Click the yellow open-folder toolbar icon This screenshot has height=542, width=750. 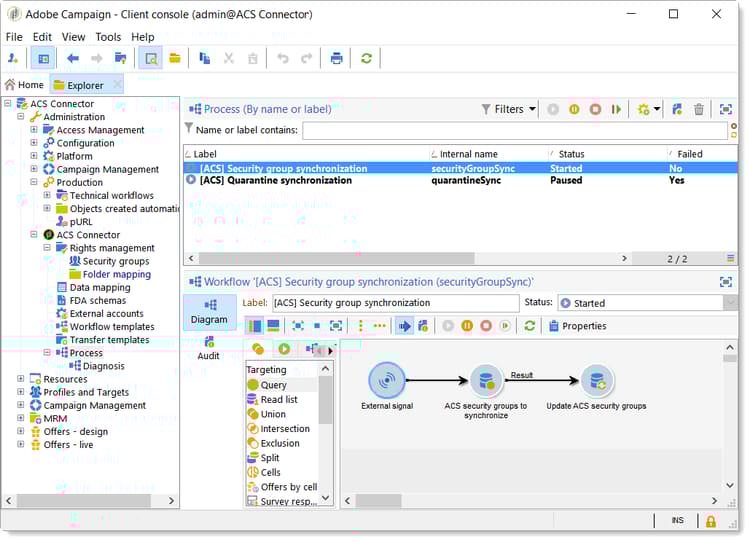tap(175, 58)
